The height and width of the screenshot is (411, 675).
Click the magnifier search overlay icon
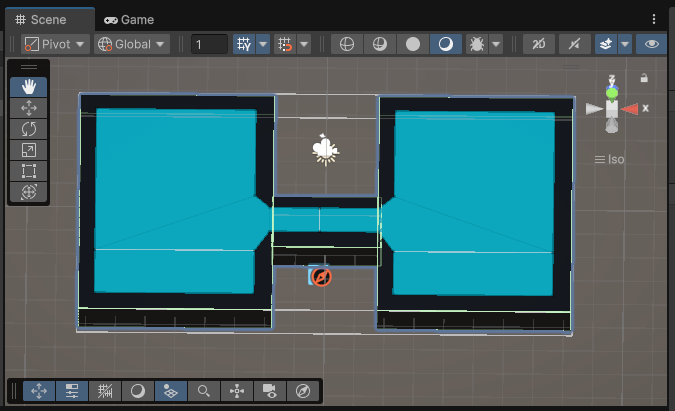point(203,391)
